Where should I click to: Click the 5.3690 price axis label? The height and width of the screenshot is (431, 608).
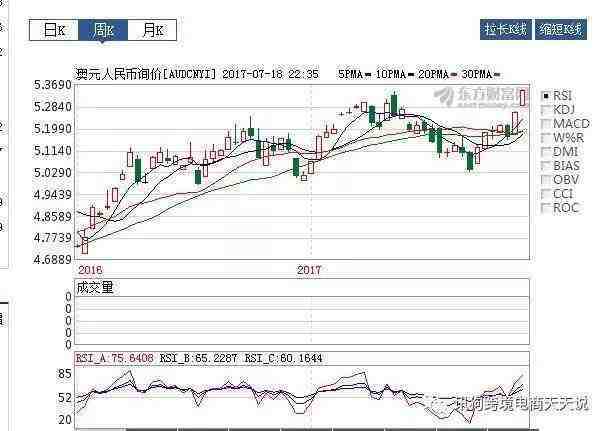click(x=53, y=85)
